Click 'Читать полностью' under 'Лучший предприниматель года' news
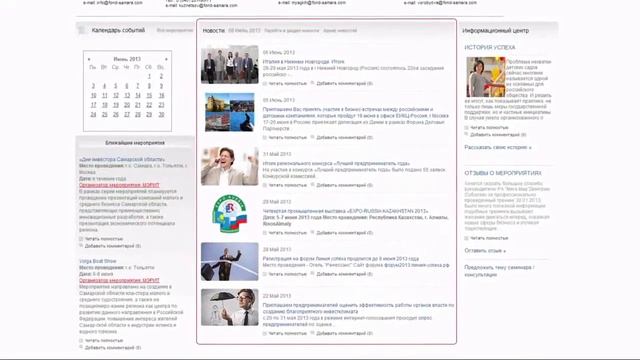The width and height of the screenshot is (640, 360). (x=287, y=185)
